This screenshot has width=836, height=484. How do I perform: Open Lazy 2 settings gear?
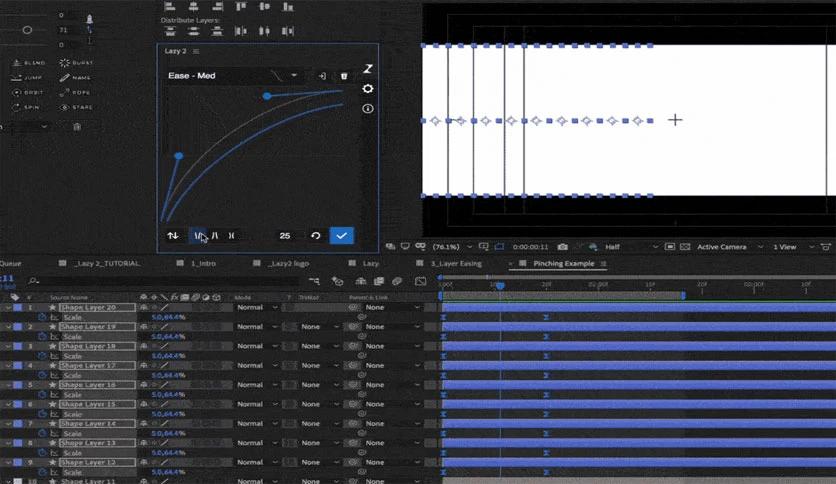(368, 88)
